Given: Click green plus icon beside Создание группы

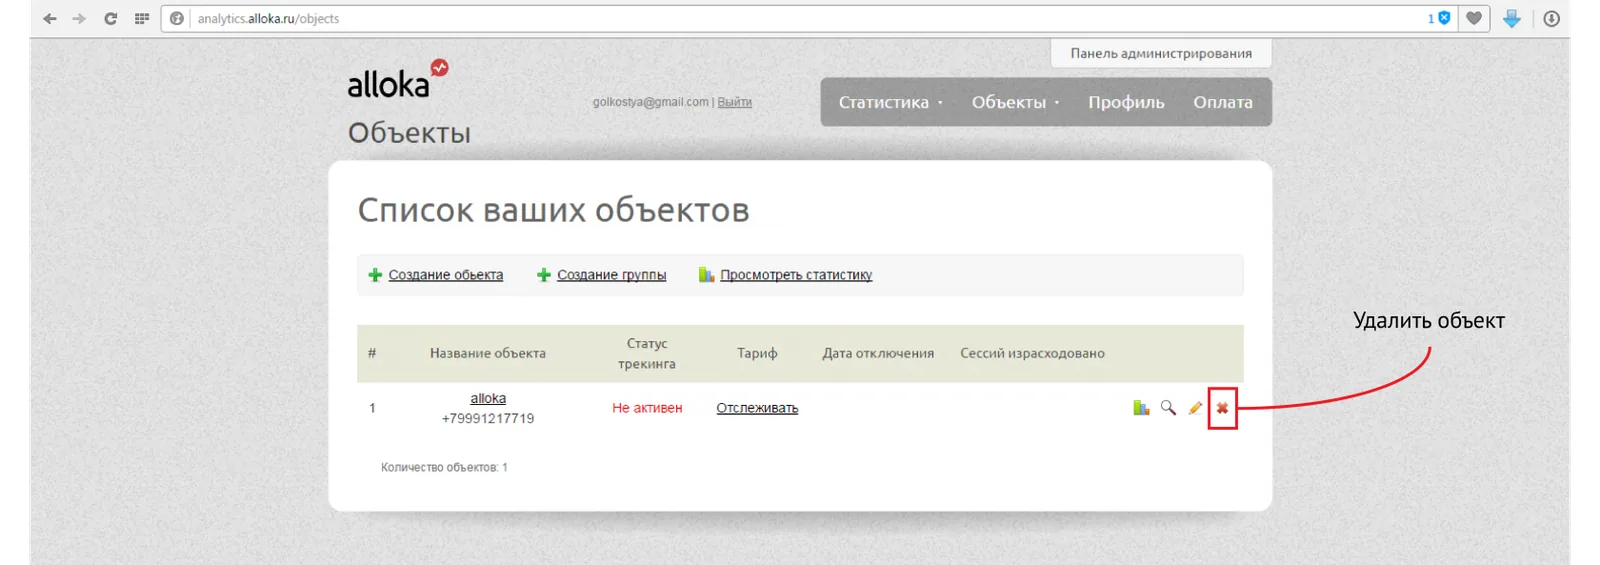Looking at the screenshot, I should click(x=544, y=275).
